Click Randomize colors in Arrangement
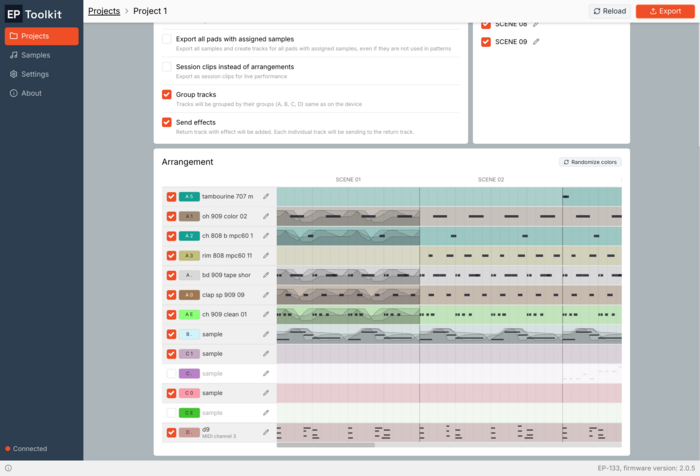The image size is (700, 476). coord(590,162)
